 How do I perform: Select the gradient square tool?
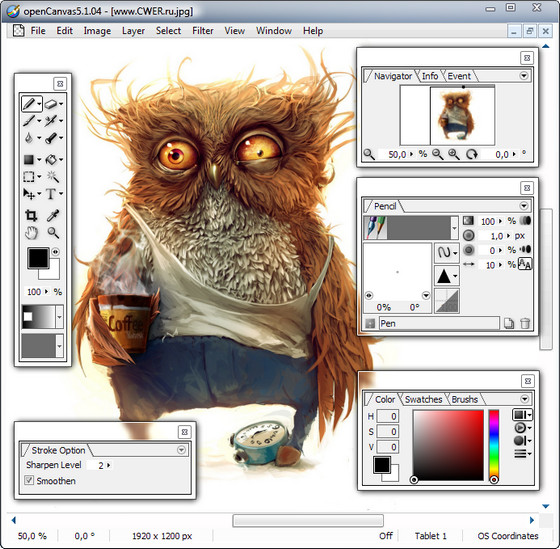pyautogui.click(x=29, y=159)
